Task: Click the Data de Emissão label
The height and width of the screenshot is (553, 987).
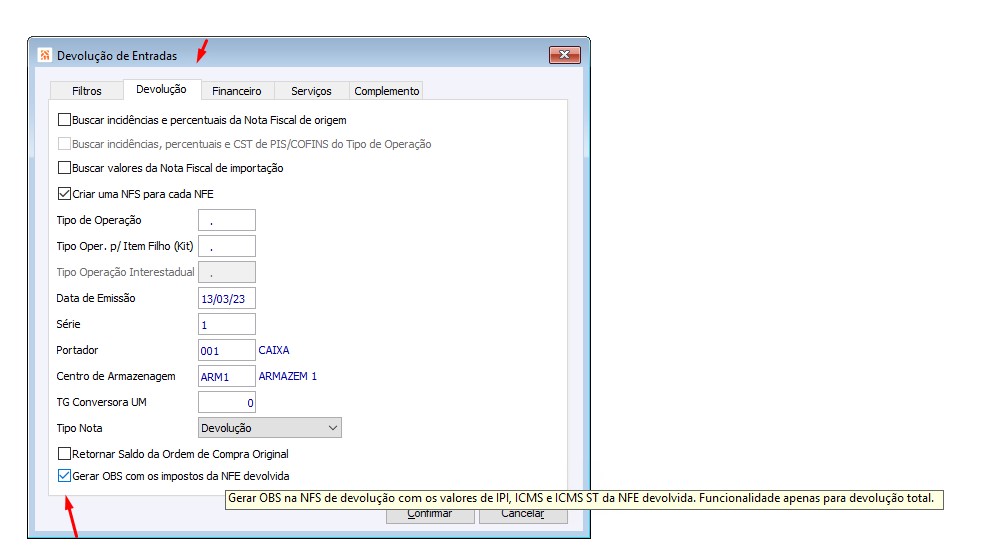Action: point(96,298)
